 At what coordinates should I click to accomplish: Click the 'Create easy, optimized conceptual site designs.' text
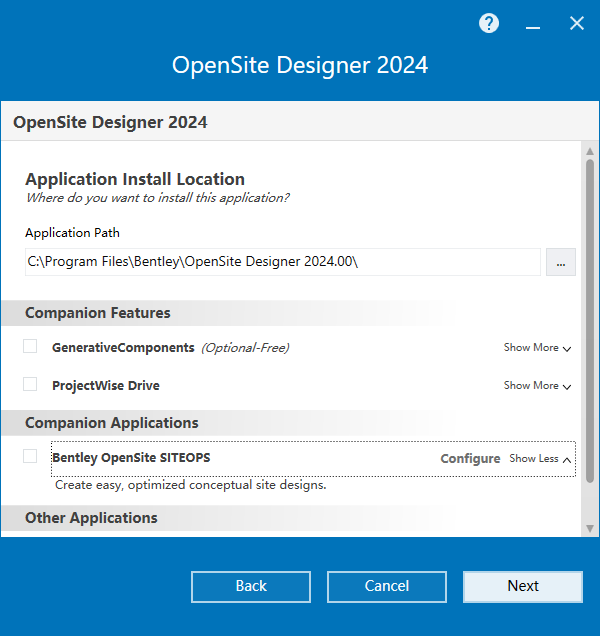click(x=191, y=485)
